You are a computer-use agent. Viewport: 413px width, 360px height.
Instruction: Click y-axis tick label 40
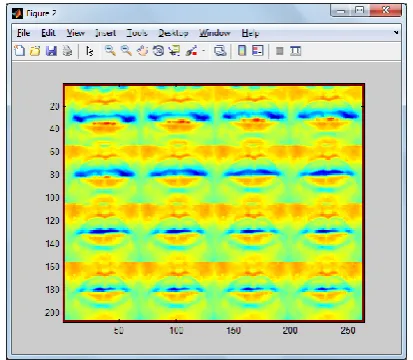click(55, 129)
